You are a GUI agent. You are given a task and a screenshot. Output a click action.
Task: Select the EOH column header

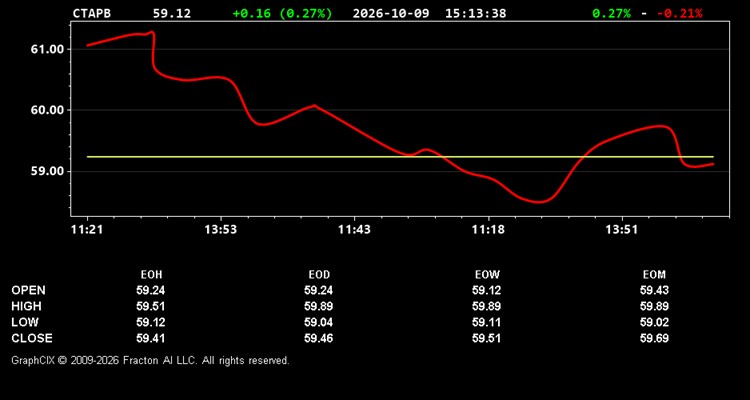151,275
